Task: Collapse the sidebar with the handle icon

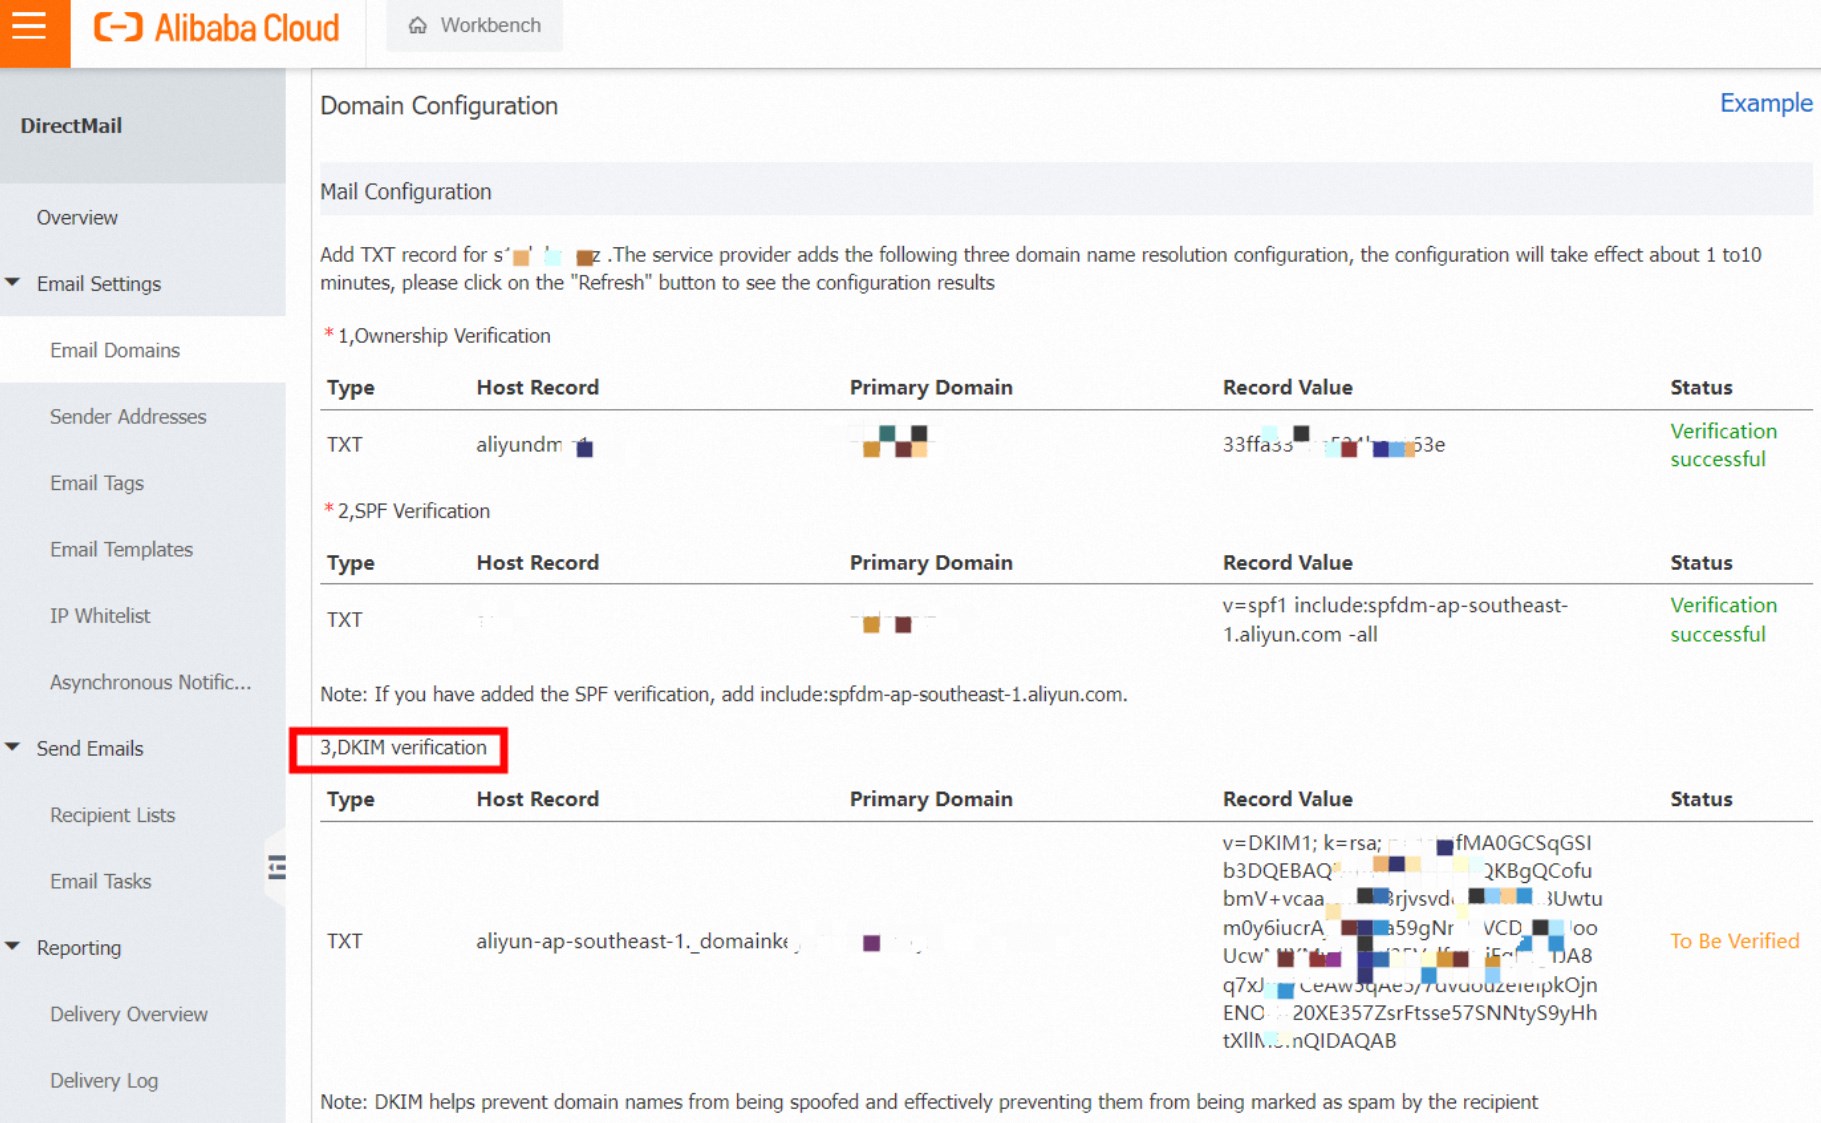Action: point(277,867)
